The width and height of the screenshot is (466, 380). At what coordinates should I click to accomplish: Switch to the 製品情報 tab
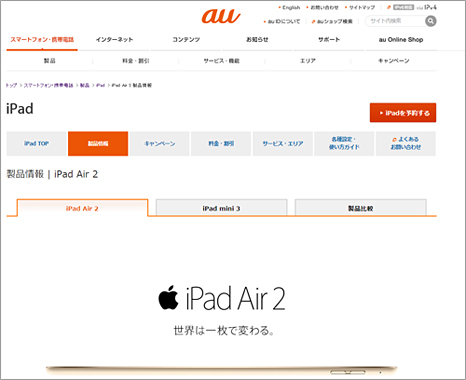click(98, 144)
